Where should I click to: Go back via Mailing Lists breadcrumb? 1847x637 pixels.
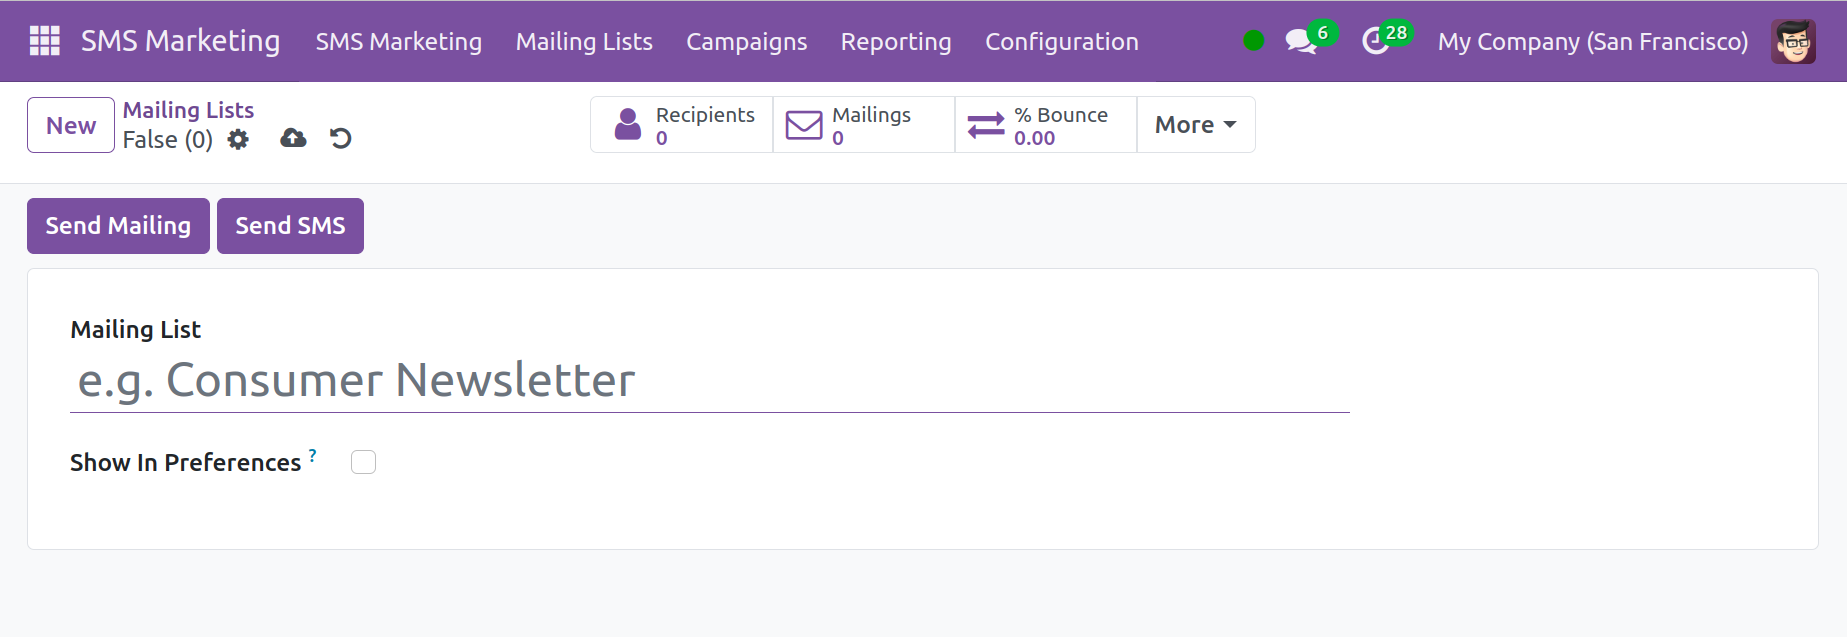(x=188, y=110)
